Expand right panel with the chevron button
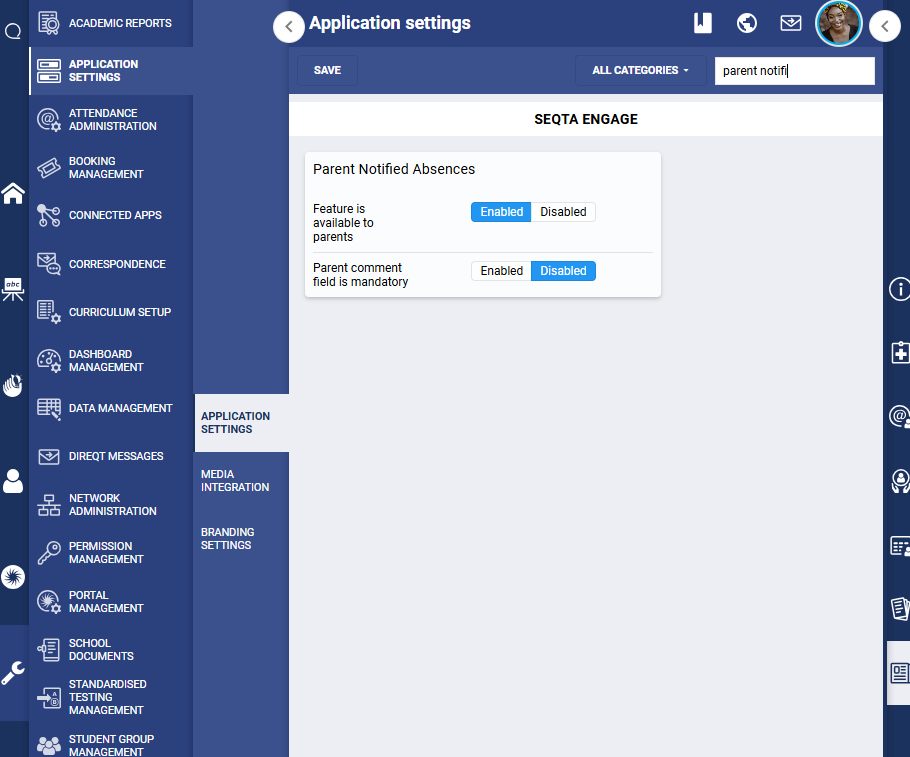The image size is (910, 757). pyautogui.click(x=885, y=27)
